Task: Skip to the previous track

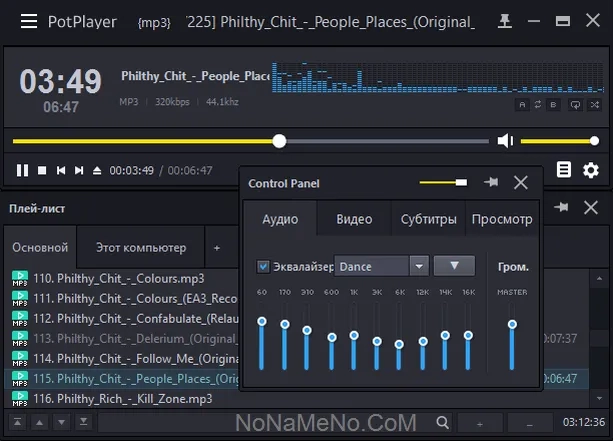Action: [61, 171]
